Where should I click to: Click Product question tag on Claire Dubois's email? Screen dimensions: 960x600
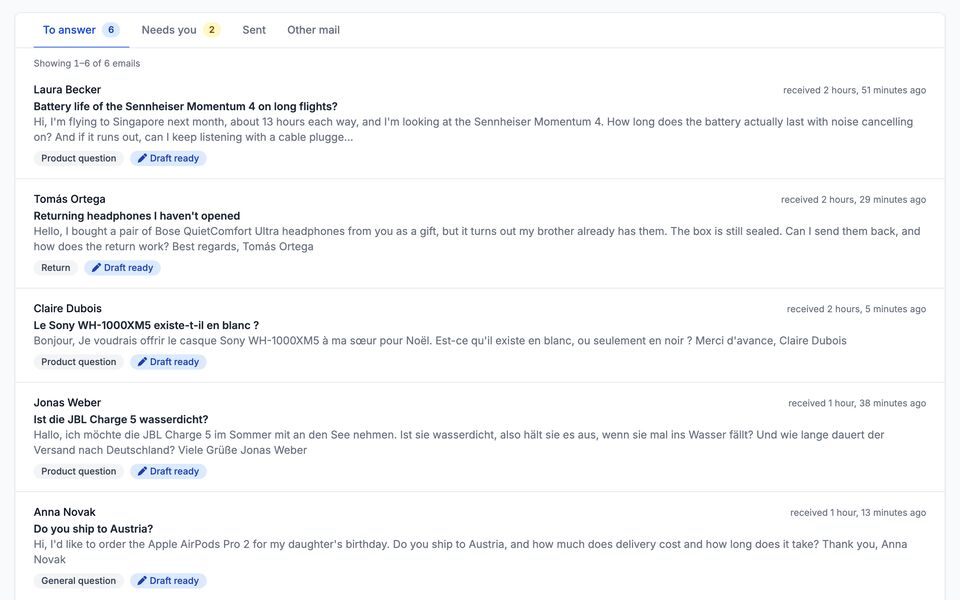tap(78, 362)
